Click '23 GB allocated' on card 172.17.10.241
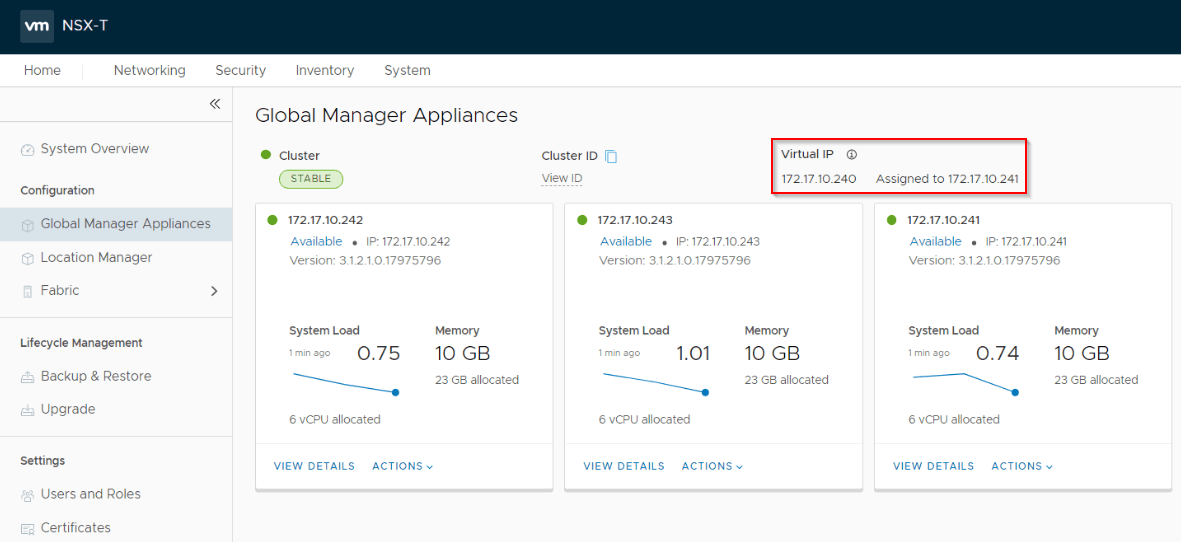The width and height of the screenshot is (1181, 542). tap(1096, 380)
